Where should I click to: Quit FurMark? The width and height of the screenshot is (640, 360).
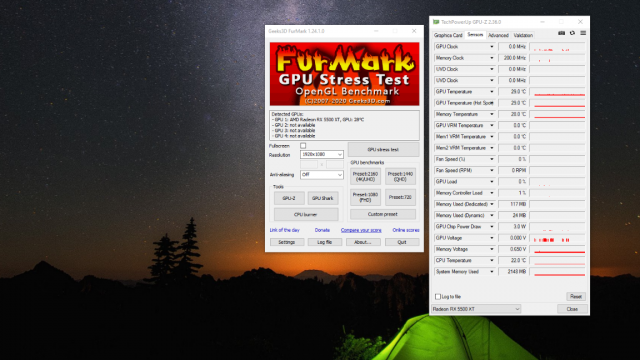click(402, 242)
